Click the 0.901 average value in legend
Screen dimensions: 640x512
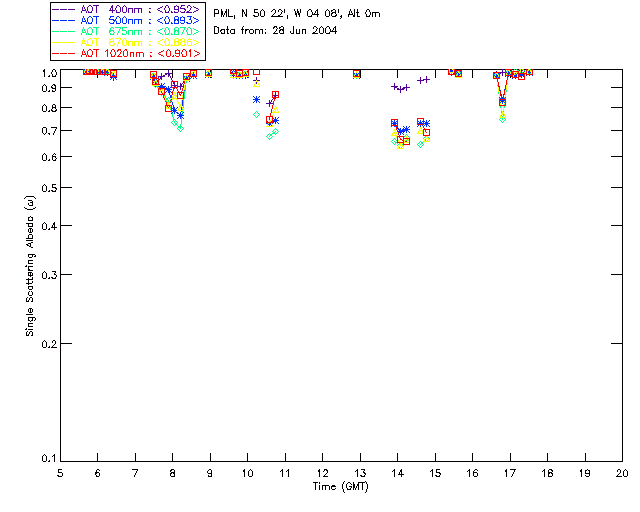179,53
